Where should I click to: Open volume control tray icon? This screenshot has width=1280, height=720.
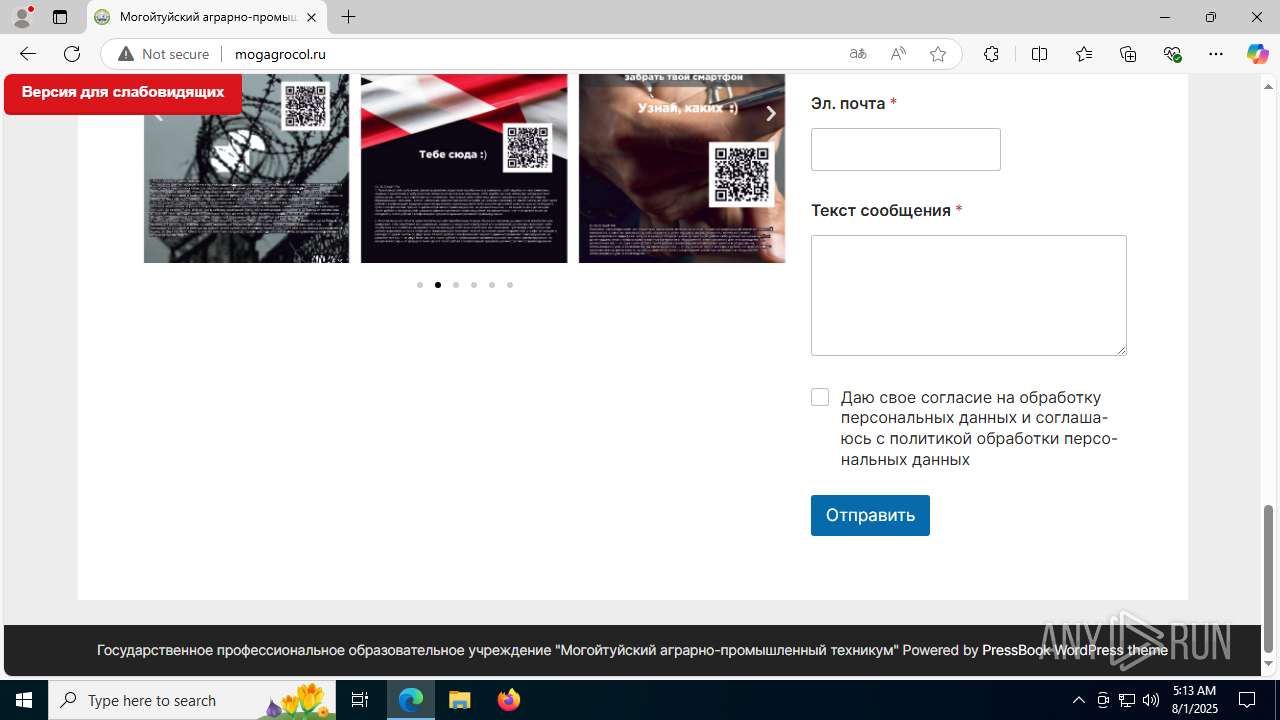pyautogui.click(x=1151, y=700)
